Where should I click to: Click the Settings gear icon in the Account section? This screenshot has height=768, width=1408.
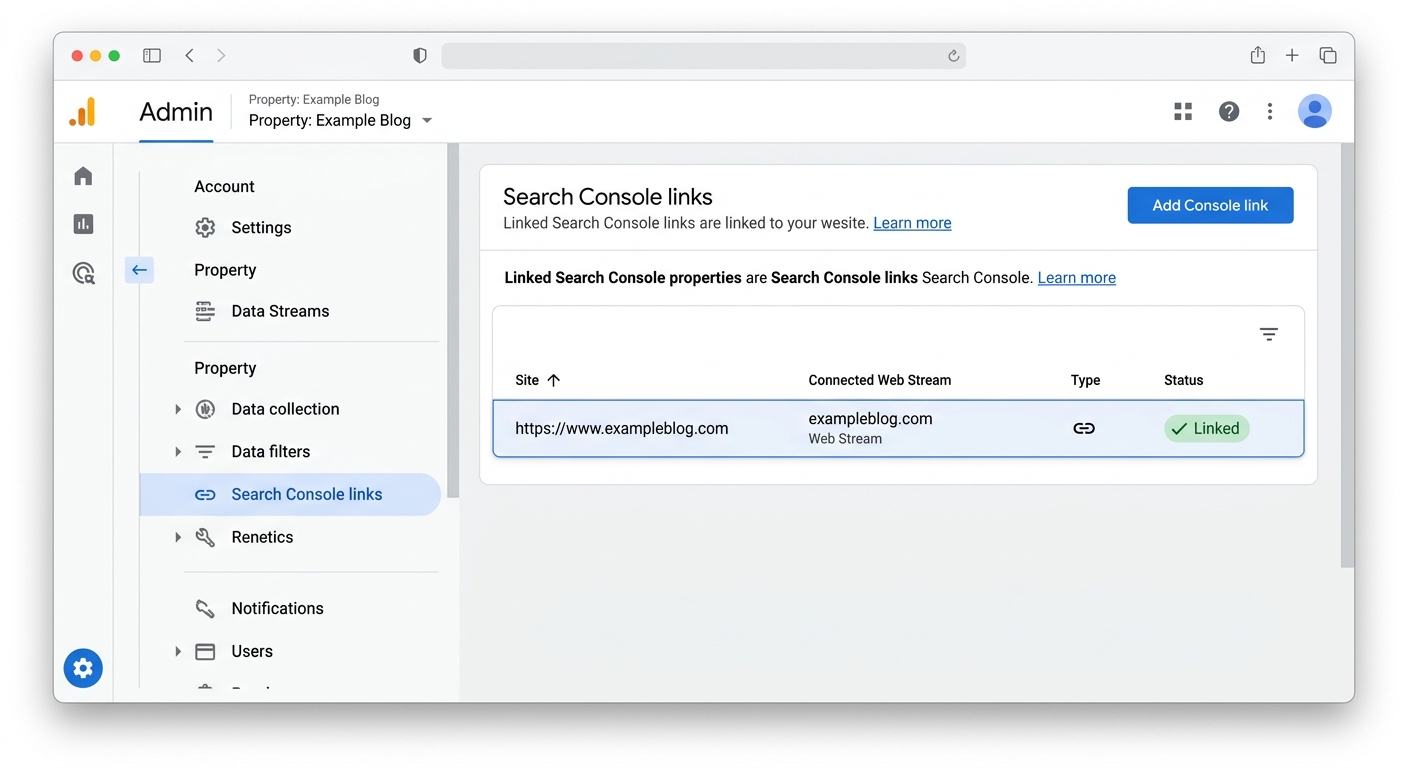pyautogui.click(x=205, y=227)
